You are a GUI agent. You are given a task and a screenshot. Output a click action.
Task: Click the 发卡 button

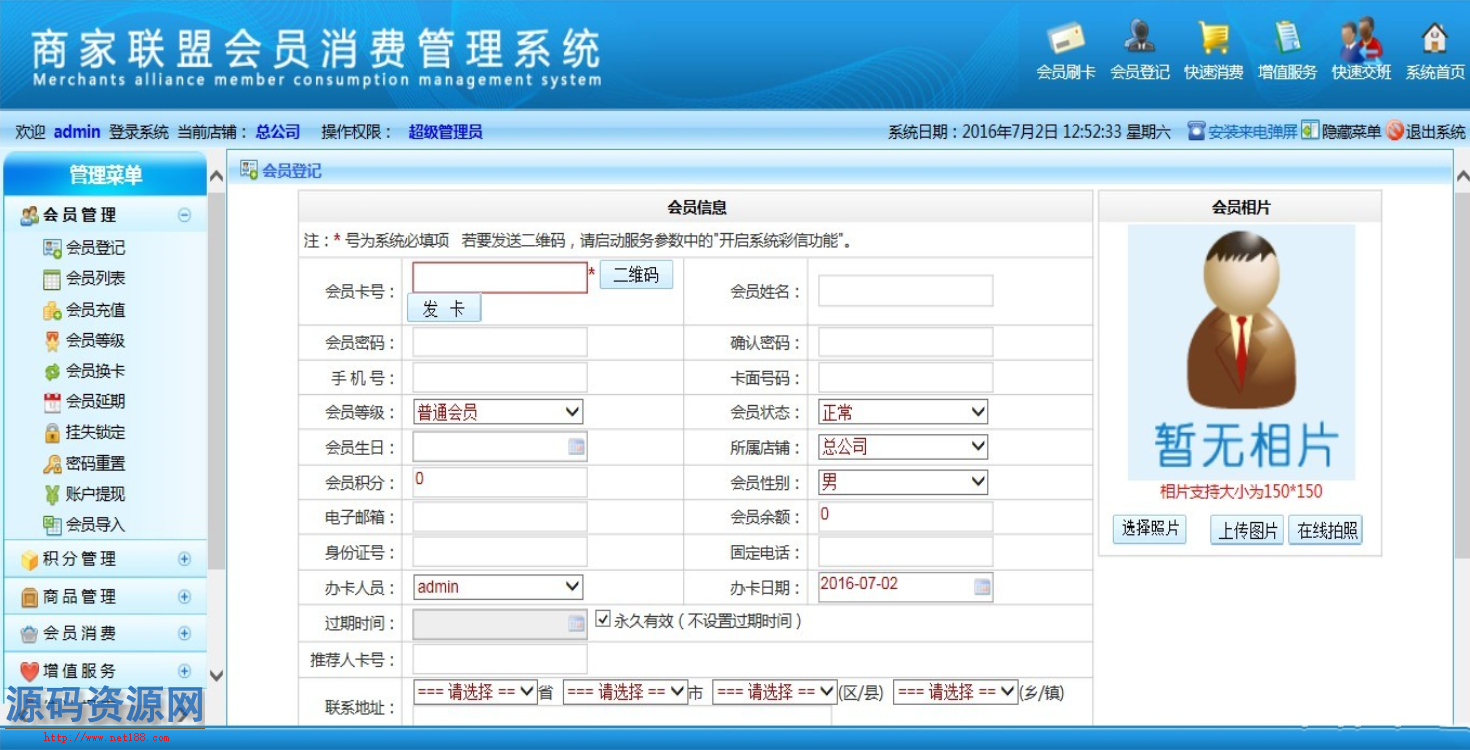click(444, 309)
